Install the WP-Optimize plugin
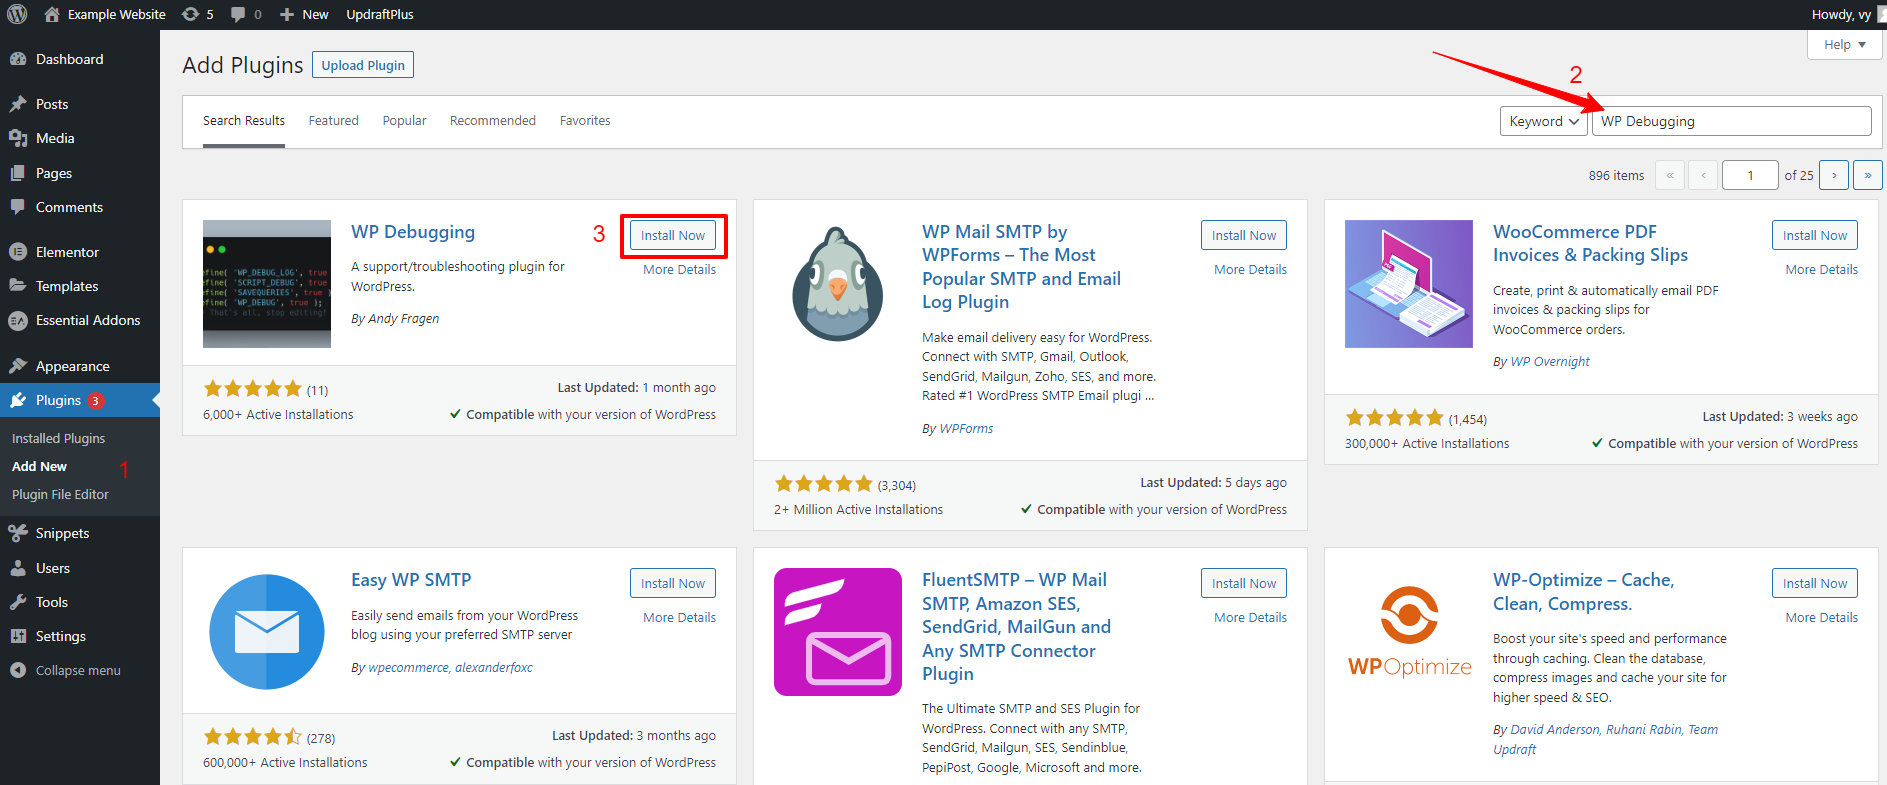1887x785 pixels. [x=1815, y=583]
